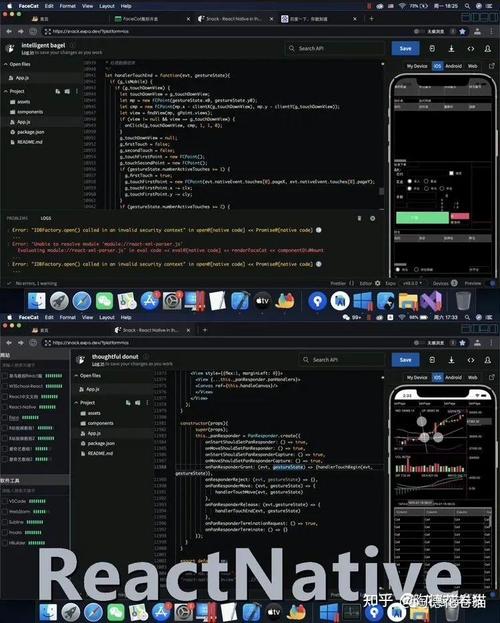Switch to Android tab in intelligent bagel preview
500x623 pixels.
[453, 66]
